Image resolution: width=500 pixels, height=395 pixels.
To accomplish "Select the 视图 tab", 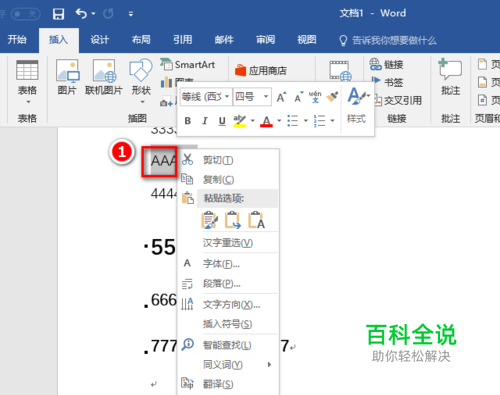I will point(307,40).
